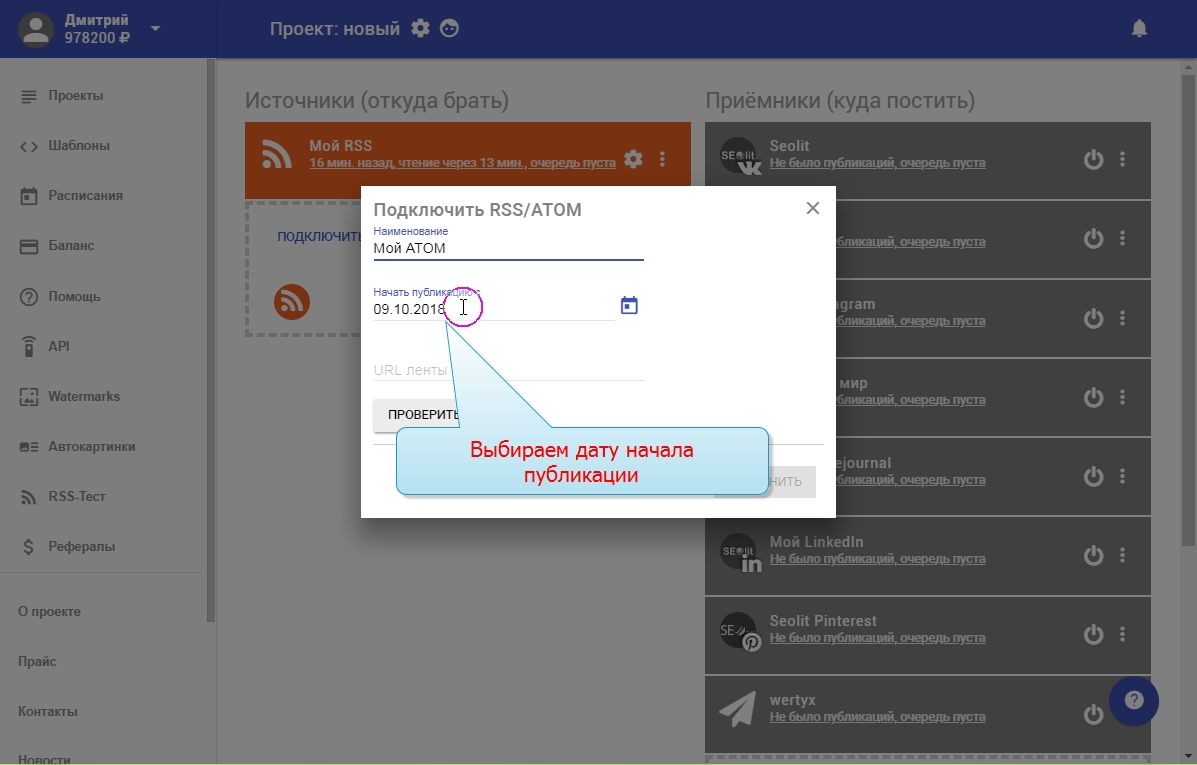Viewport: 1197px width, 765px height.
Task: Click the URL ленты input field
Action: click(508, 370)
